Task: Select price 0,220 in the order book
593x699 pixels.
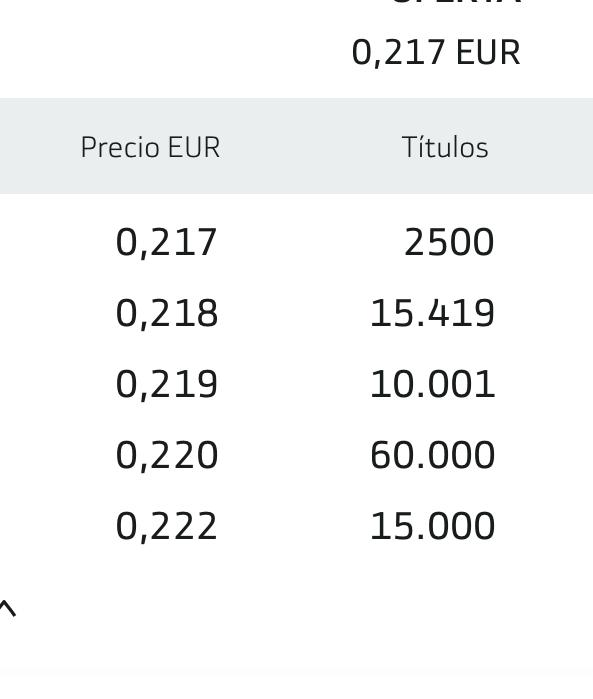Action: (x=167, y=455)
